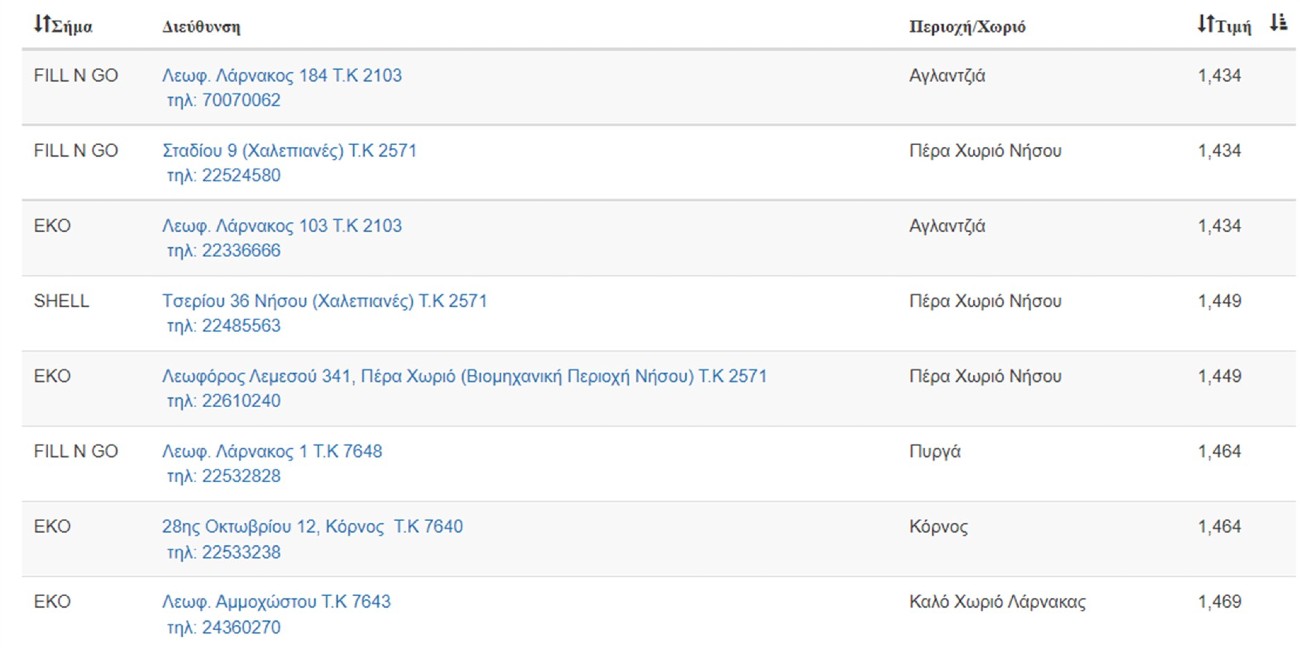Select the SHELL brand row cell
Screen dimensions: 1300x648
61,301
